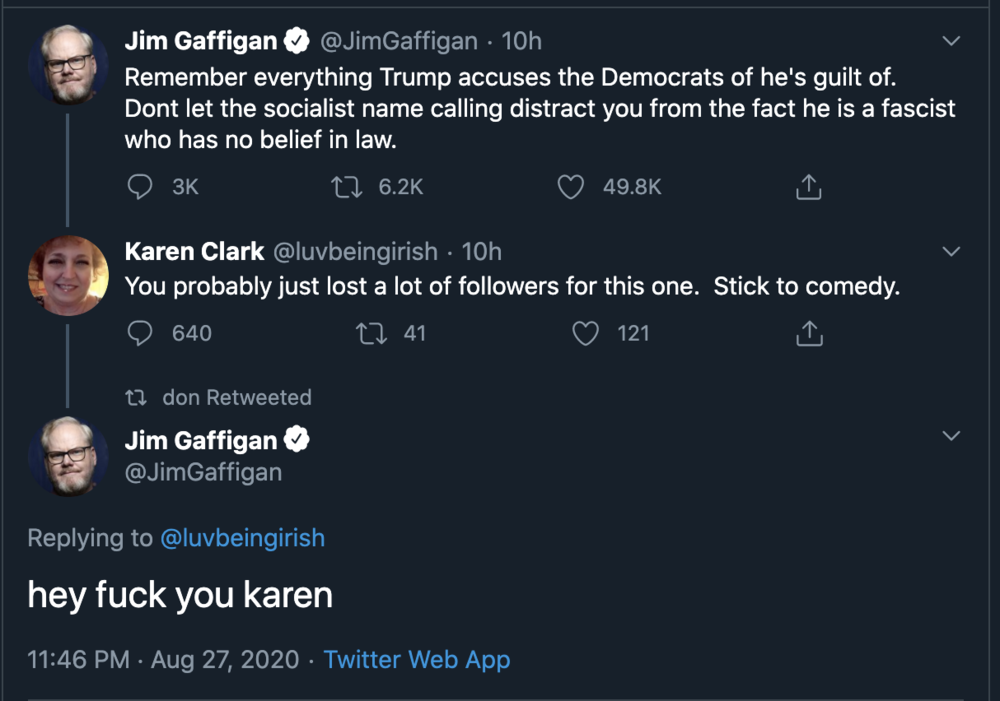The width and height of the screenshot is (1000, 701).
Task: Click the @JimGaffigan handle under main tweet
Action: pyautogui.click(x=203, y=472)
